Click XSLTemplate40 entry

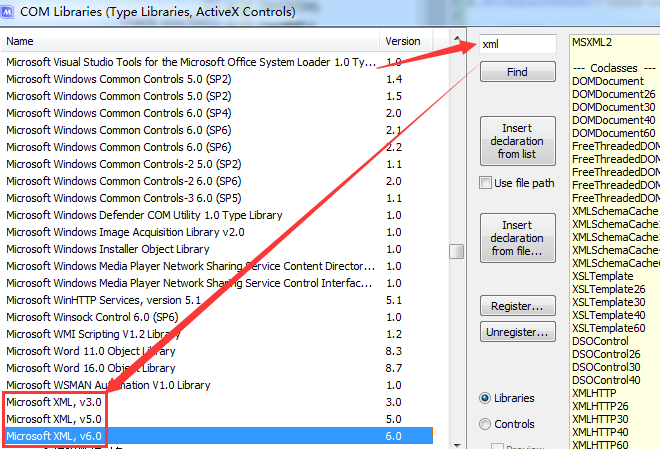(x=609, y=315)
